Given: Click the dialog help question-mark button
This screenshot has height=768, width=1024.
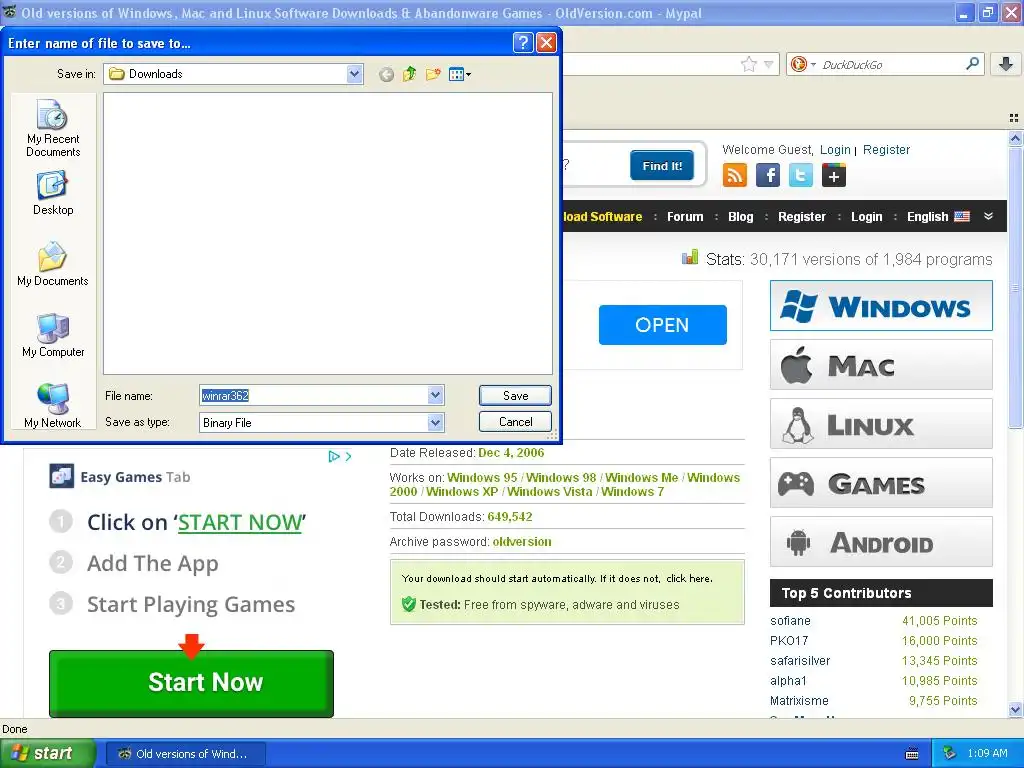Looking at the screenshot, I should [x=523, y=43].
